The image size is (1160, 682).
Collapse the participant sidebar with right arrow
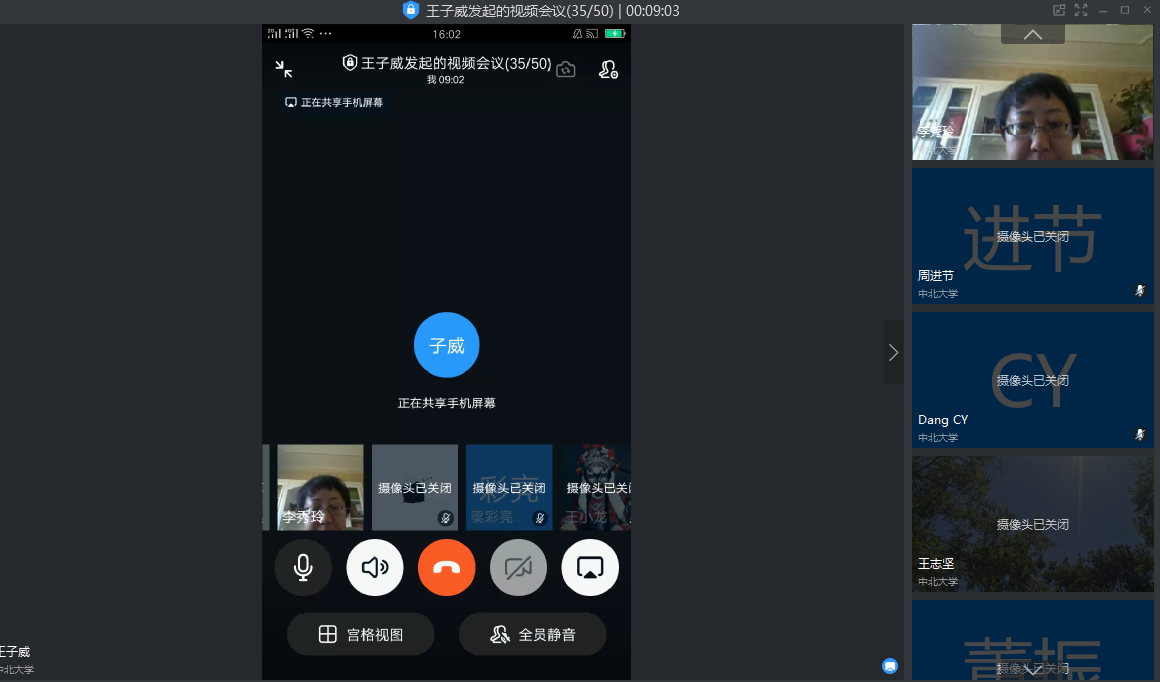point(893,352)
